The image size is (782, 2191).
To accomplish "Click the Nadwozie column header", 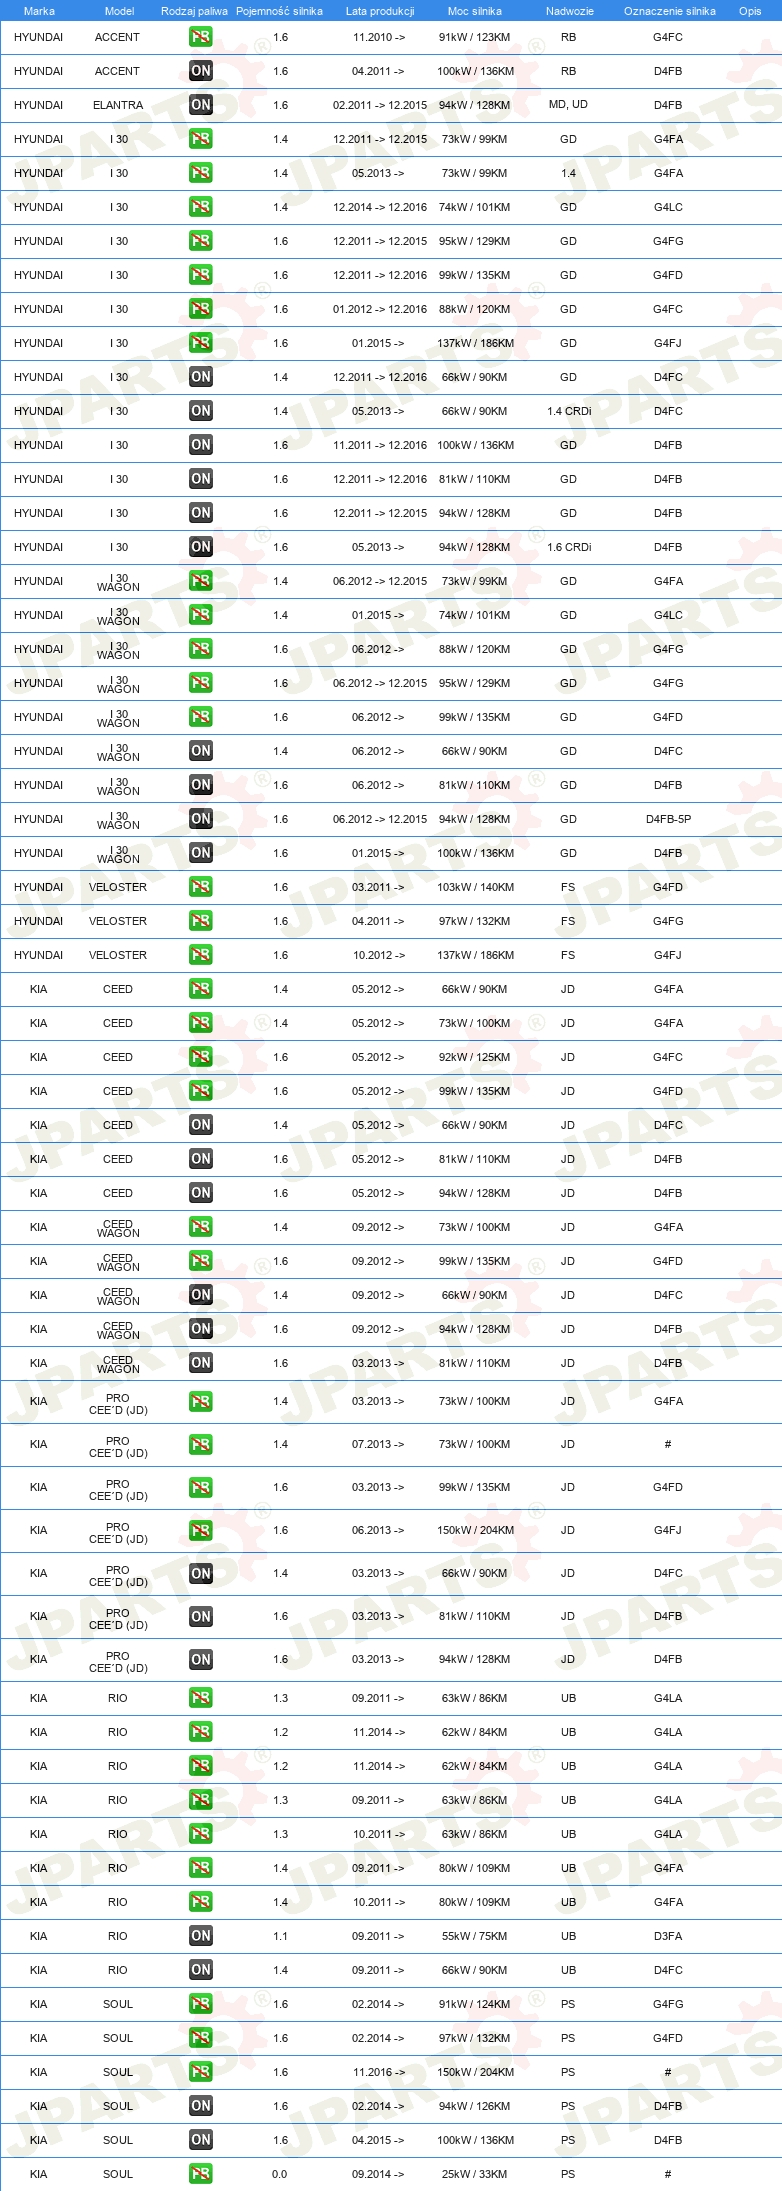I will pos(569,11).
